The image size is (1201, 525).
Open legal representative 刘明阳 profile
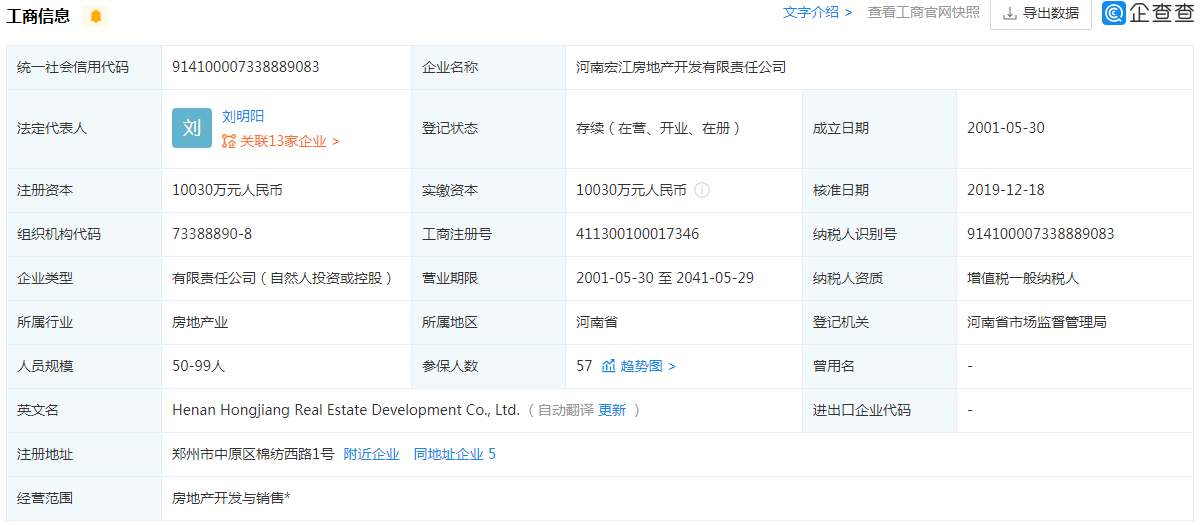click(x=243, y=116)
